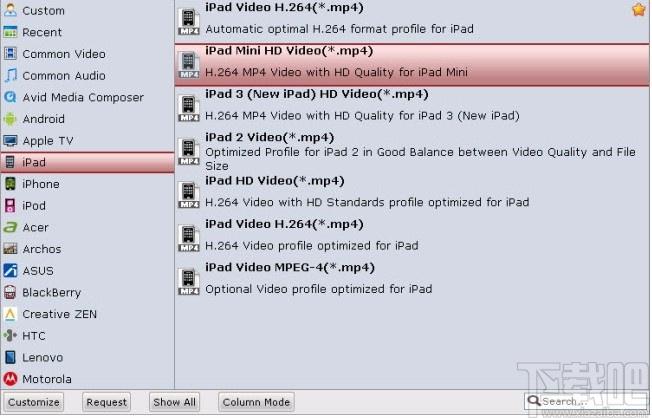652x418 pixels.
Task: Click the Customize button
Action: 34,402
